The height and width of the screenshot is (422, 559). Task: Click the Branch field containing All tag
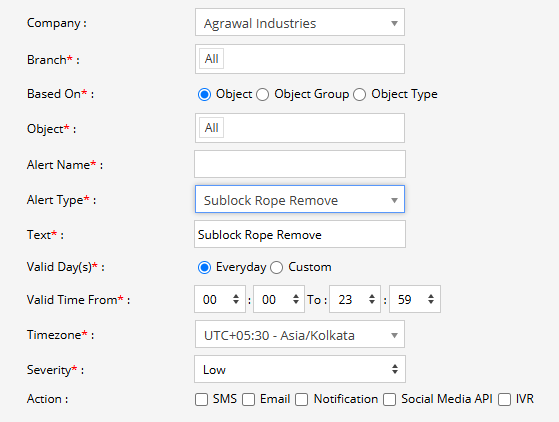point(299,59)
